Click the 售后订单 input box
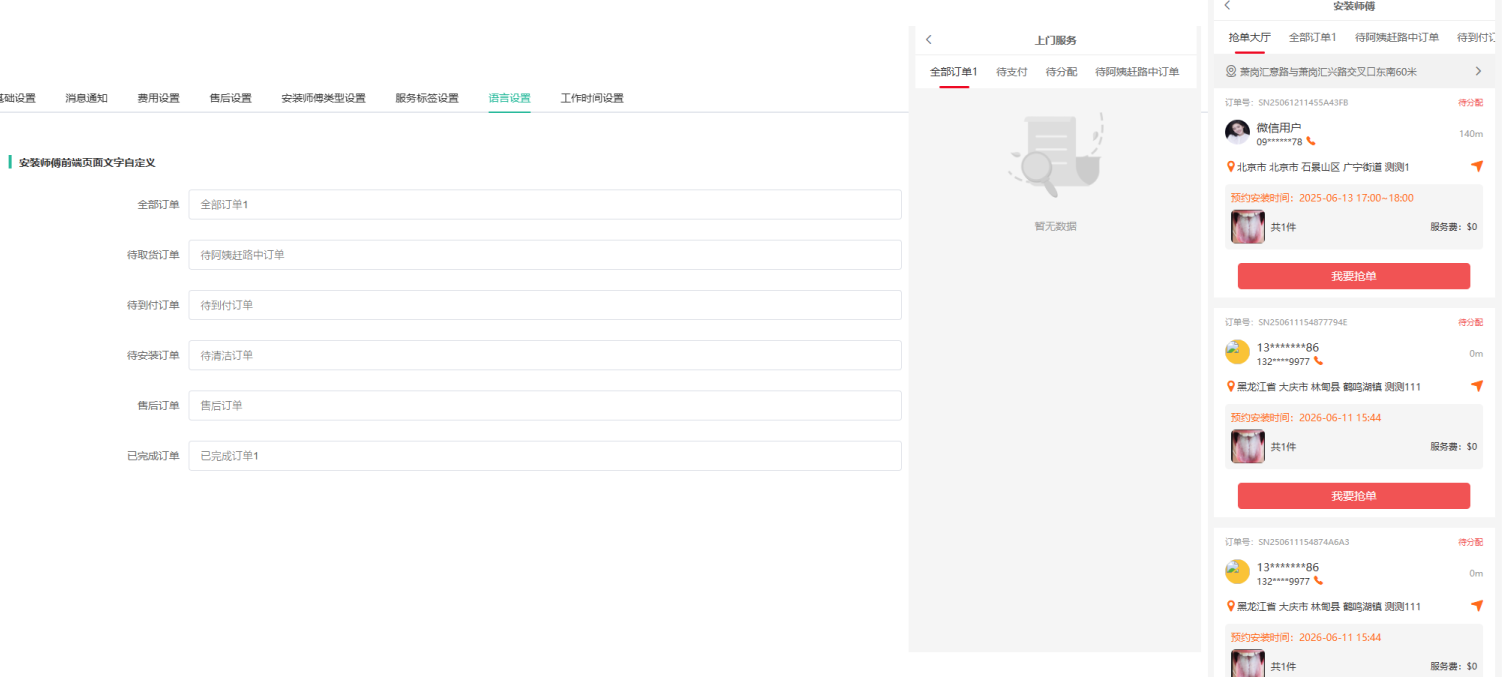The height and width of the screenshot is (677, 1503). (x=545, y=406)
